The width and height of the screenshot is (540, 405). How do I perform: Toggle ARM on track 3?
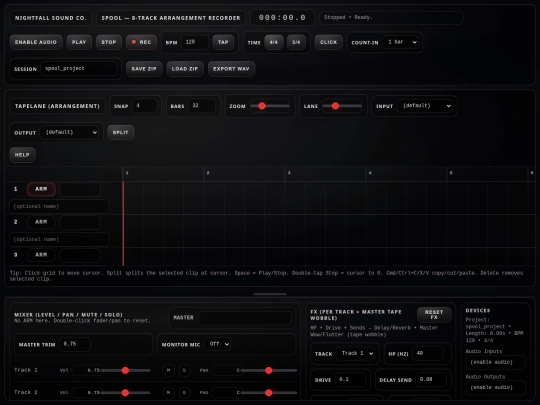click(x=41, y=255)
